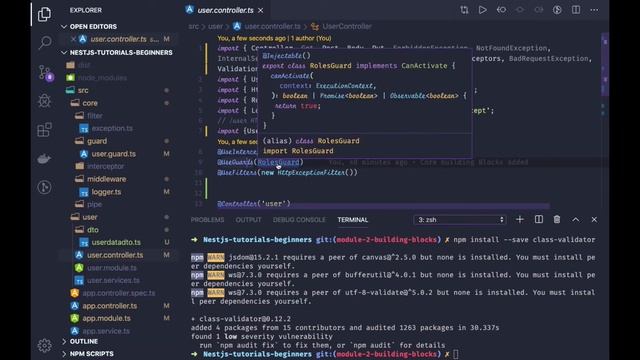Click the new terminal plus icon

click(520, 220)
